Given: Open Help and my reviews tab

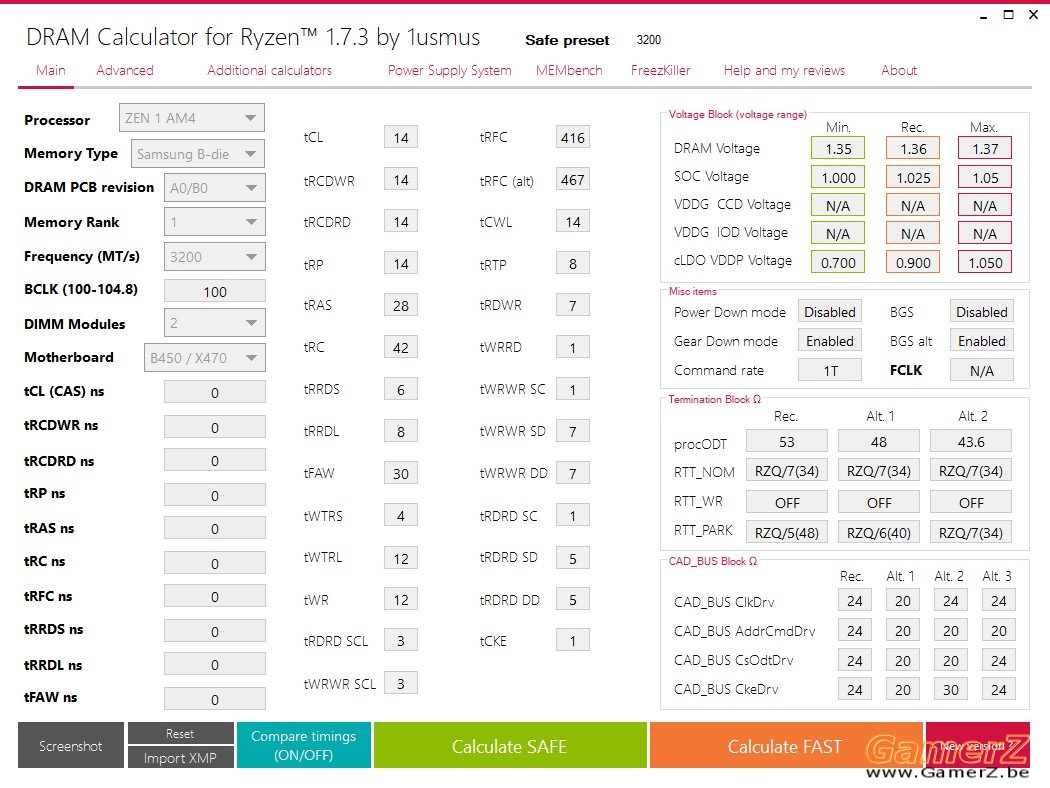Looking at the screenshot, I should pyautogui.click(x=784, y=70).
